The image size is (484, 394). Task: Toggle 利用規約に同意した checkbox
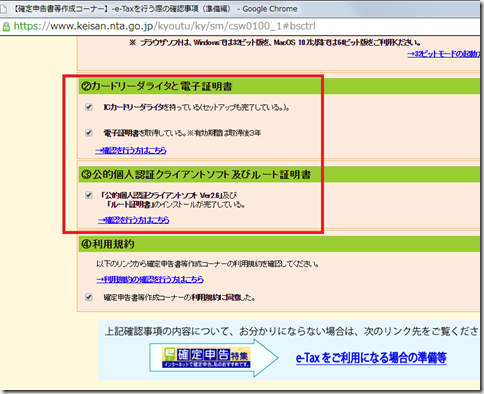pyautogui.click(x=89, y=297)
